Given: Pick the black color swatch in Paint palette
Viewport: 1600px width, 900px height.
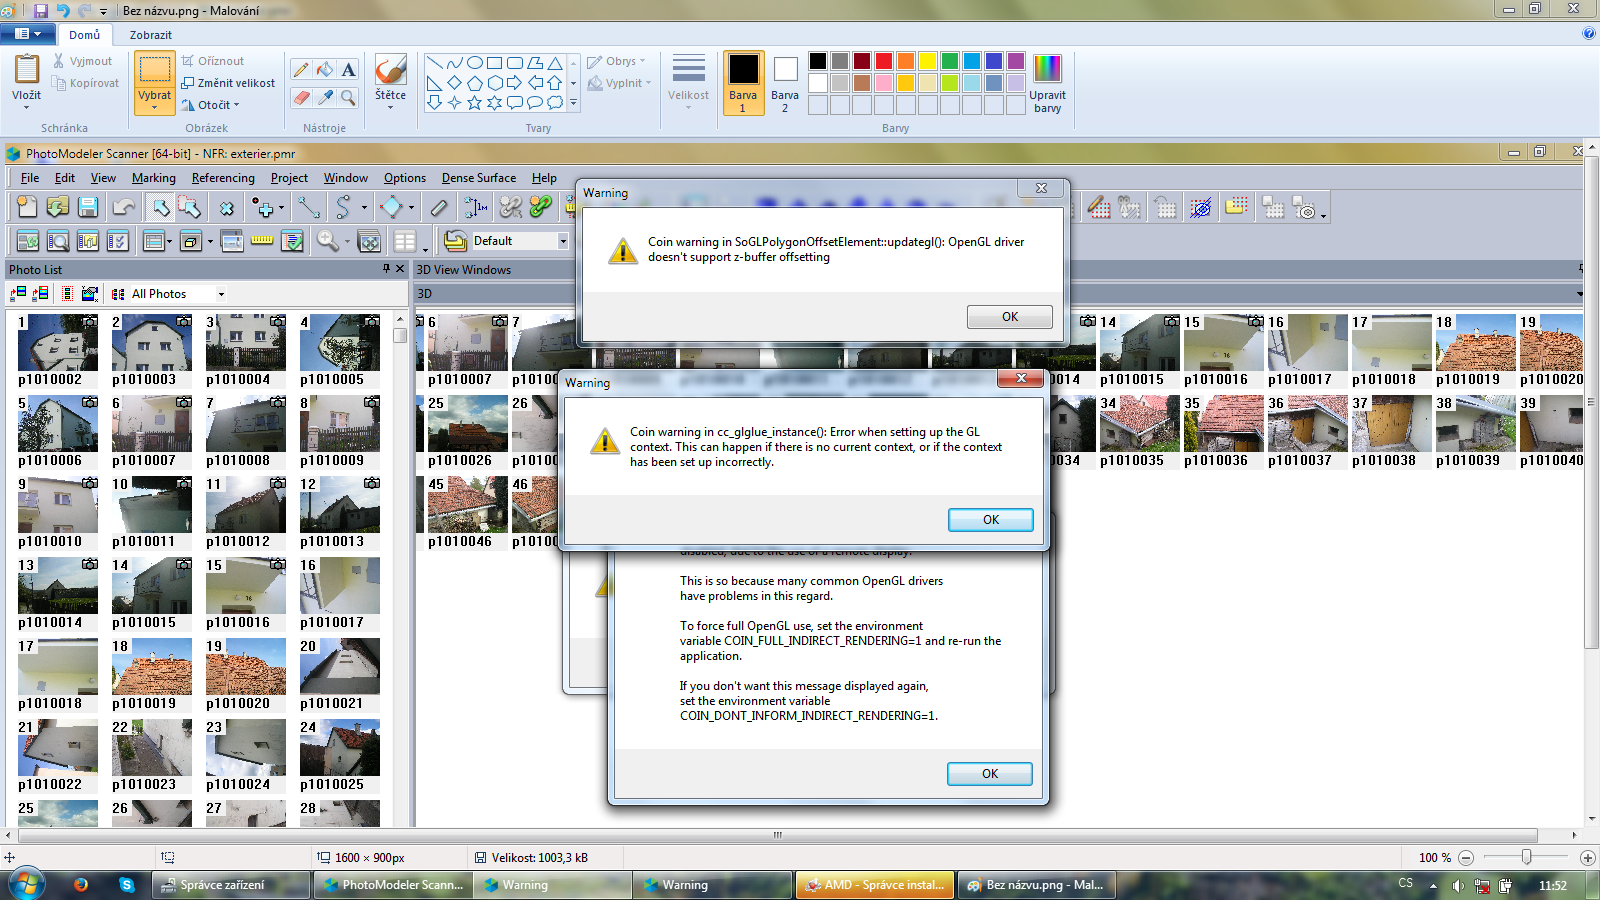Looking at the screenshot, I should pos(818,61).
